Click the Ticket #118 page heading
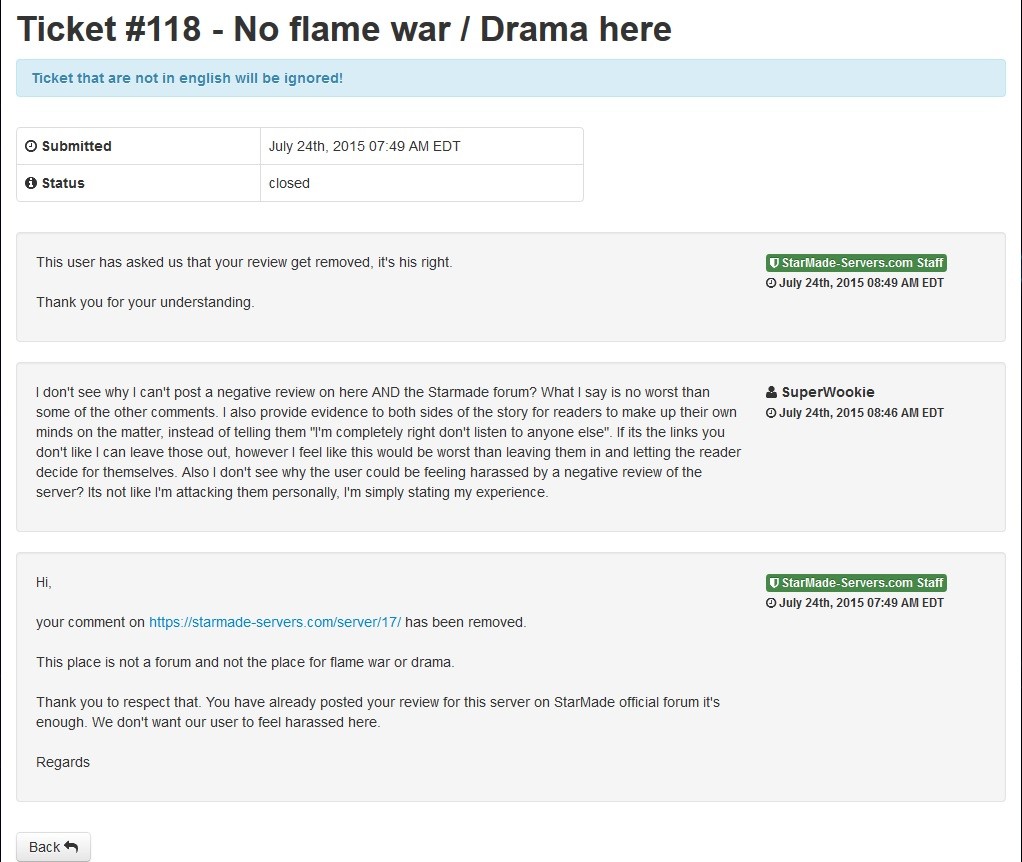 point(344,29)
